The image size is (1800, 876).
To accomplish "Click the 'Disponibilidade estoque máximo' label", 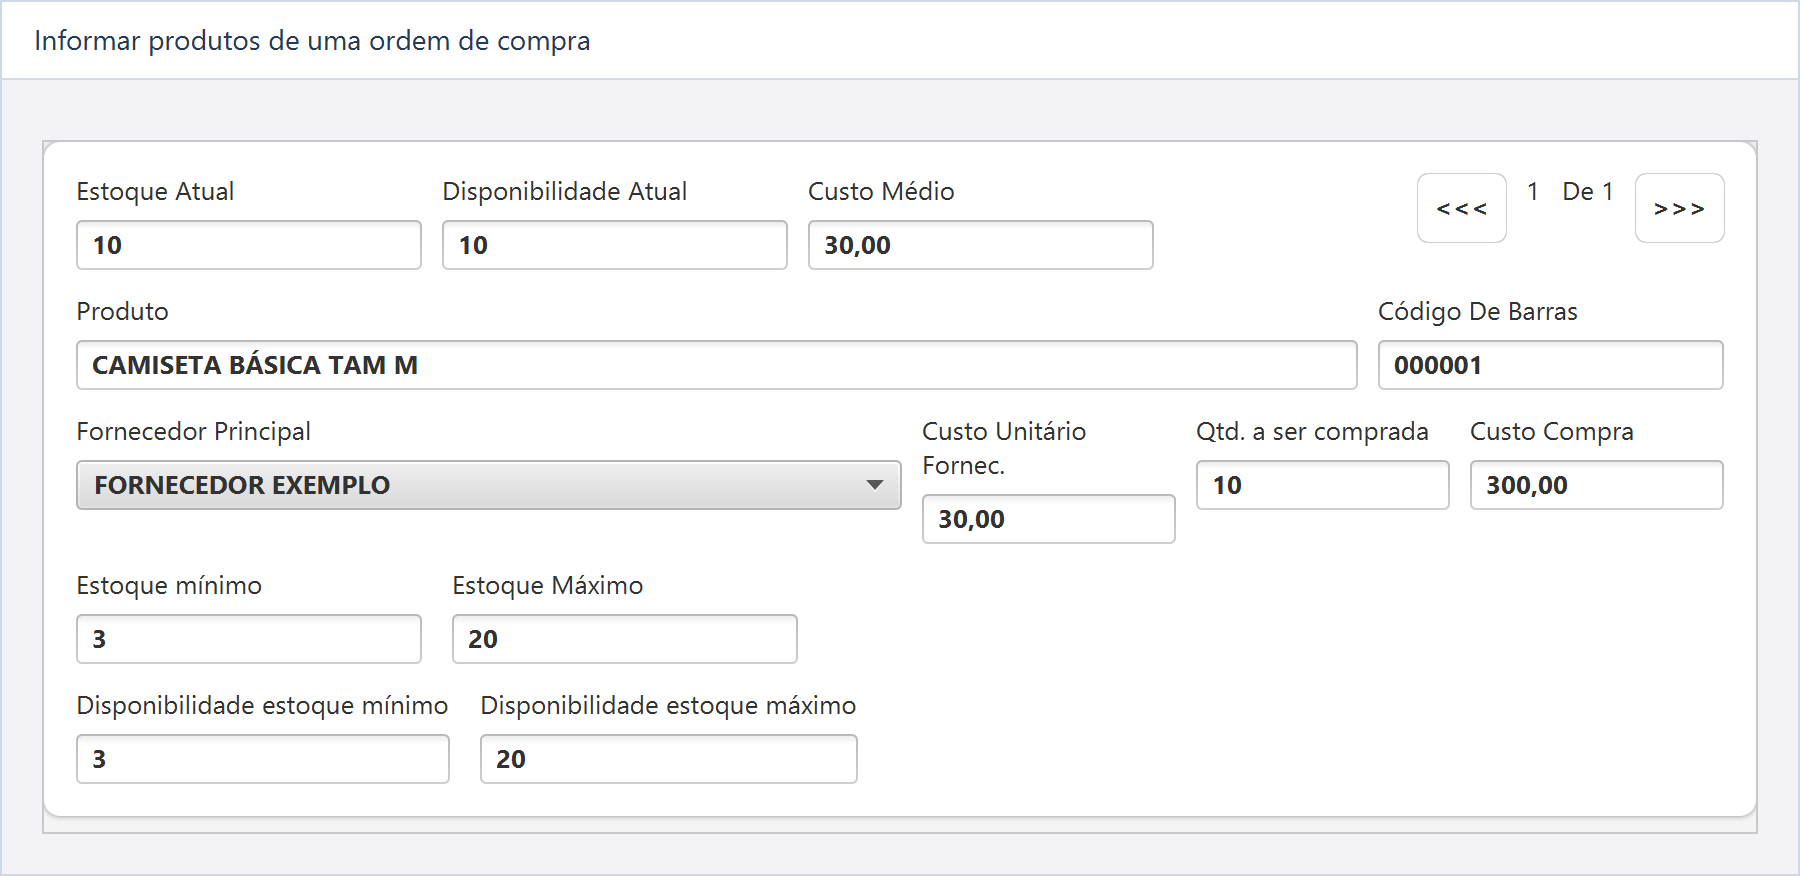I will point(668,706).
